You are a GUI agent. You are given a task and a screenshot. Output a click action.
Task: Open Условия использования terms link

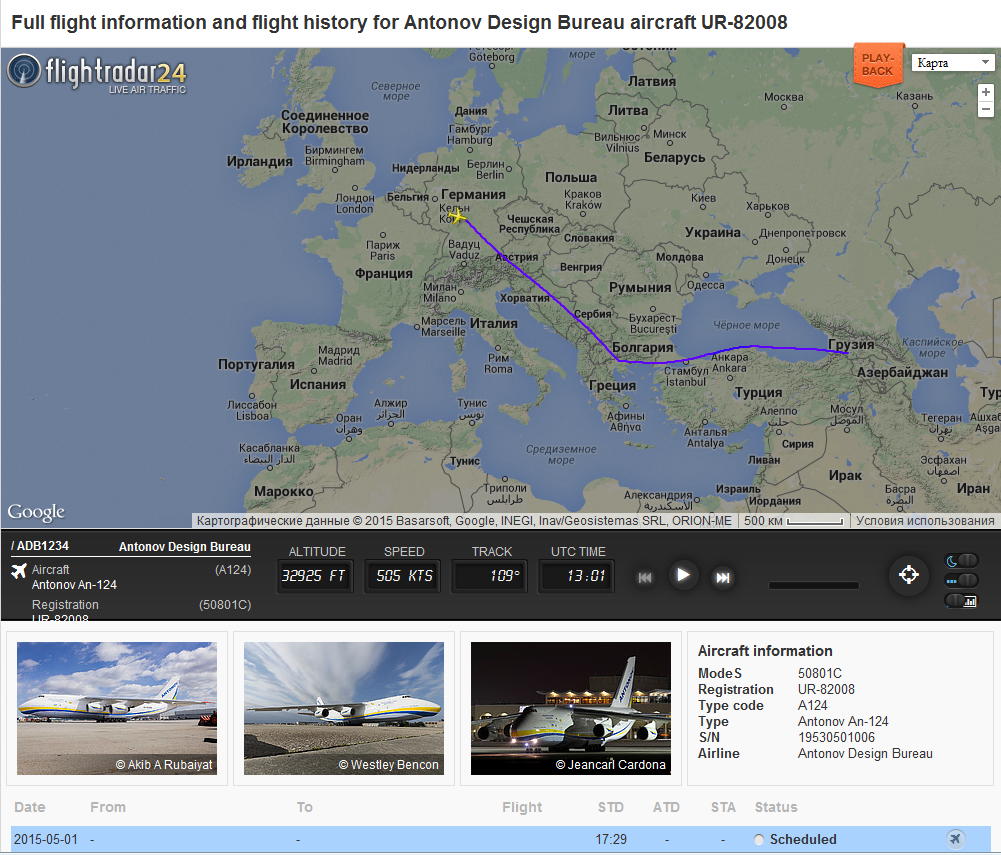[925, 520]
